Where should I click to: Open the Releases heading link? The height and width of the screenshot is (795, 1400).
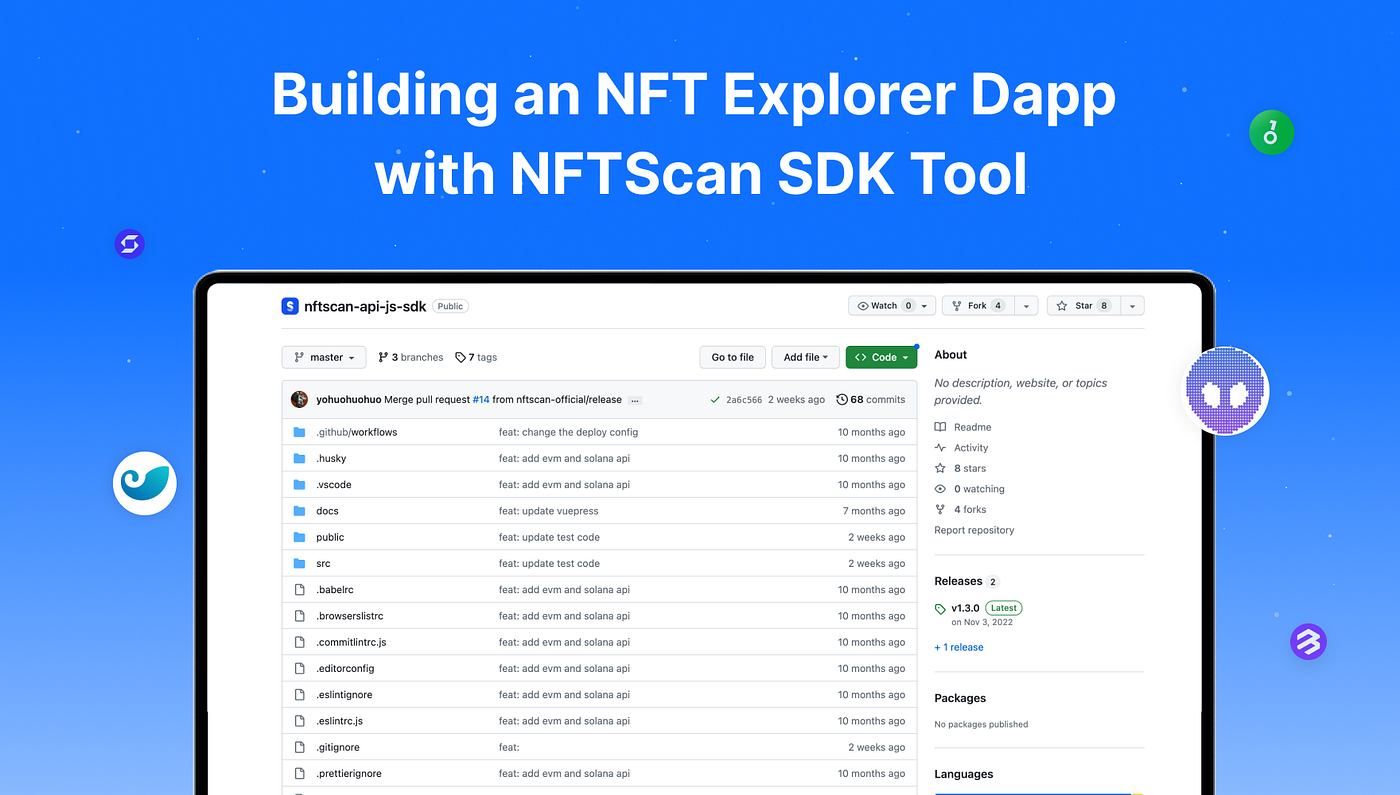[958, 581]
